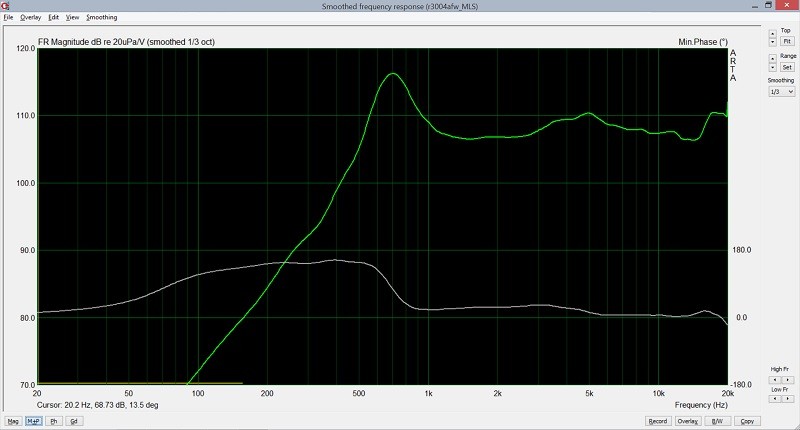Click the Range Set button
Screen dimensions: 800x430
(x=787, y=67)
